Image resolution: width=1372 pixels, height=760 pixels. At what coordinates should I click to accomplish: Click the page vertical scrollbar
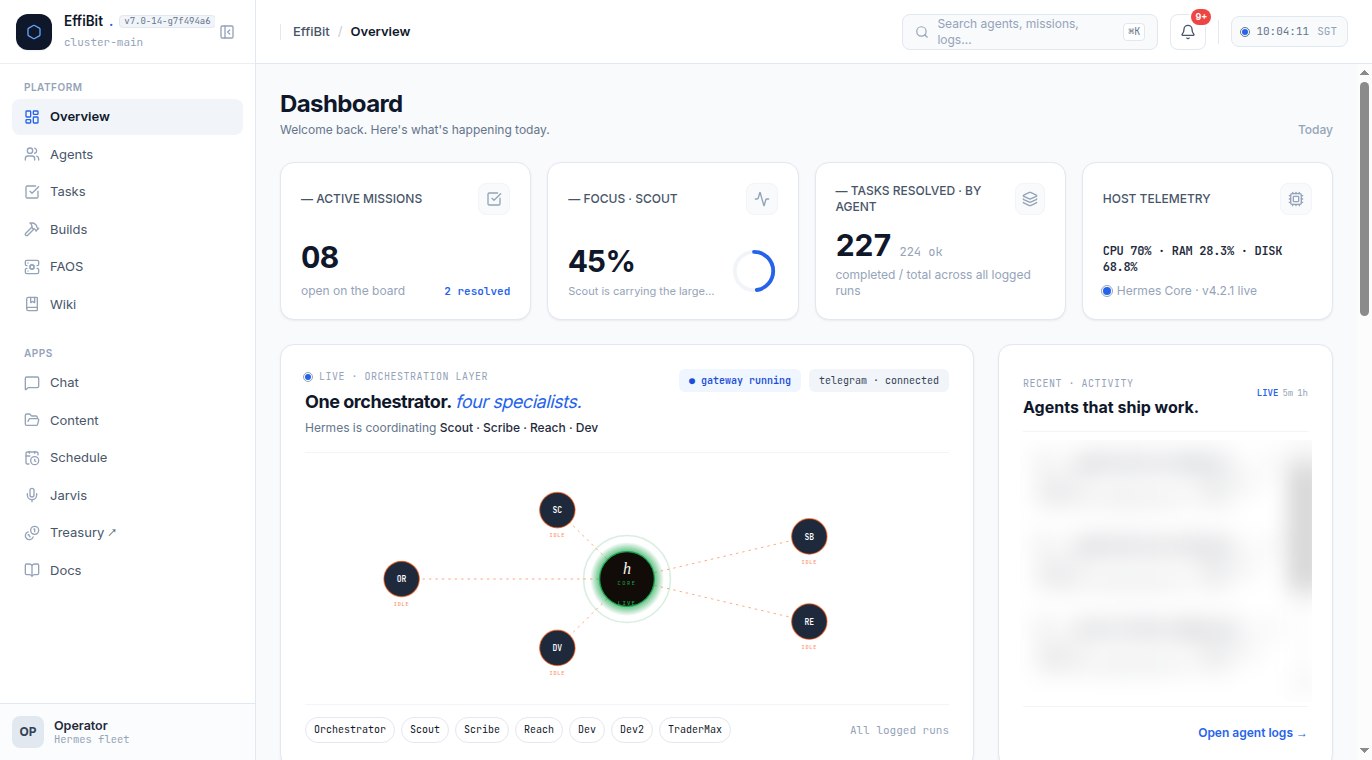click(x=1364, y=200)
